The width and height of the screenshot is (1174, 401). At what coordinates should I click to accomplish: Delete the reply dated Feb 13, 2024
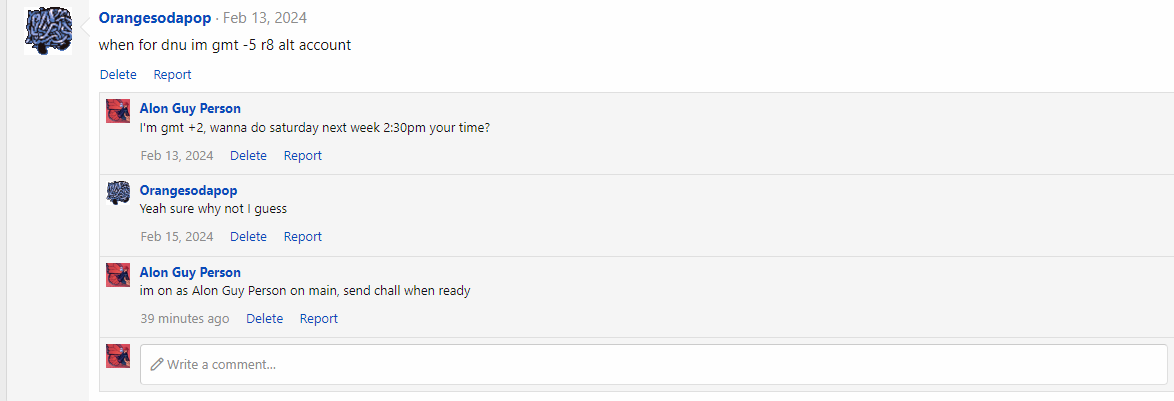click(249, 156)
